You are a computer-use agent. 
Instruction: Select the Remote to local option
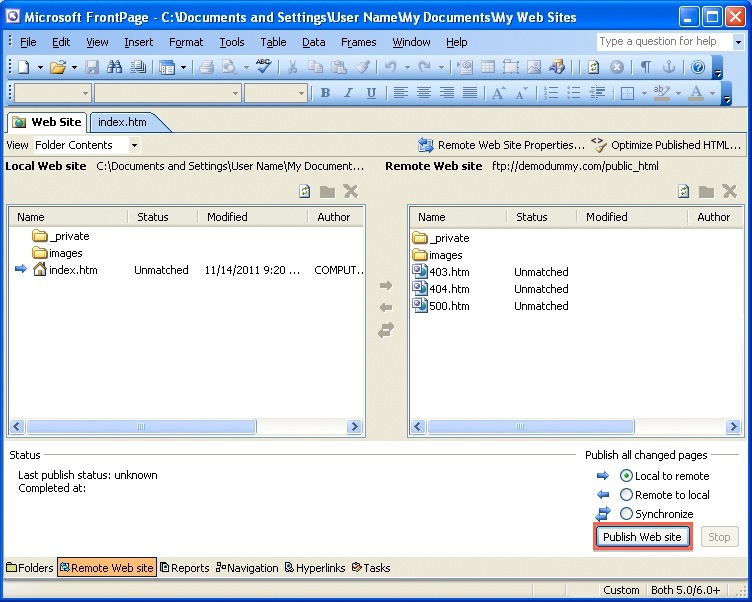[627, 494]
